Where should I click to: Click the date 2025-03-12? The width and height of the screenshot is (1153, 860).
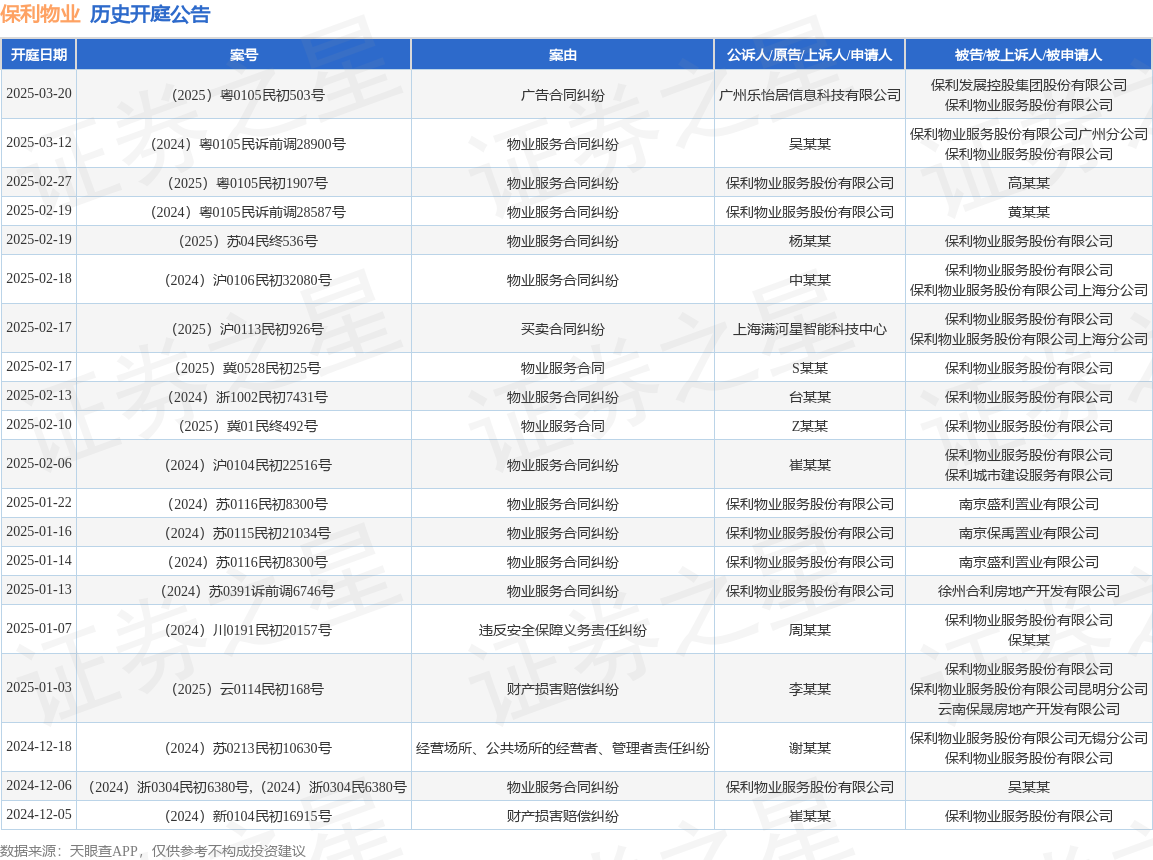coord(39,143)
